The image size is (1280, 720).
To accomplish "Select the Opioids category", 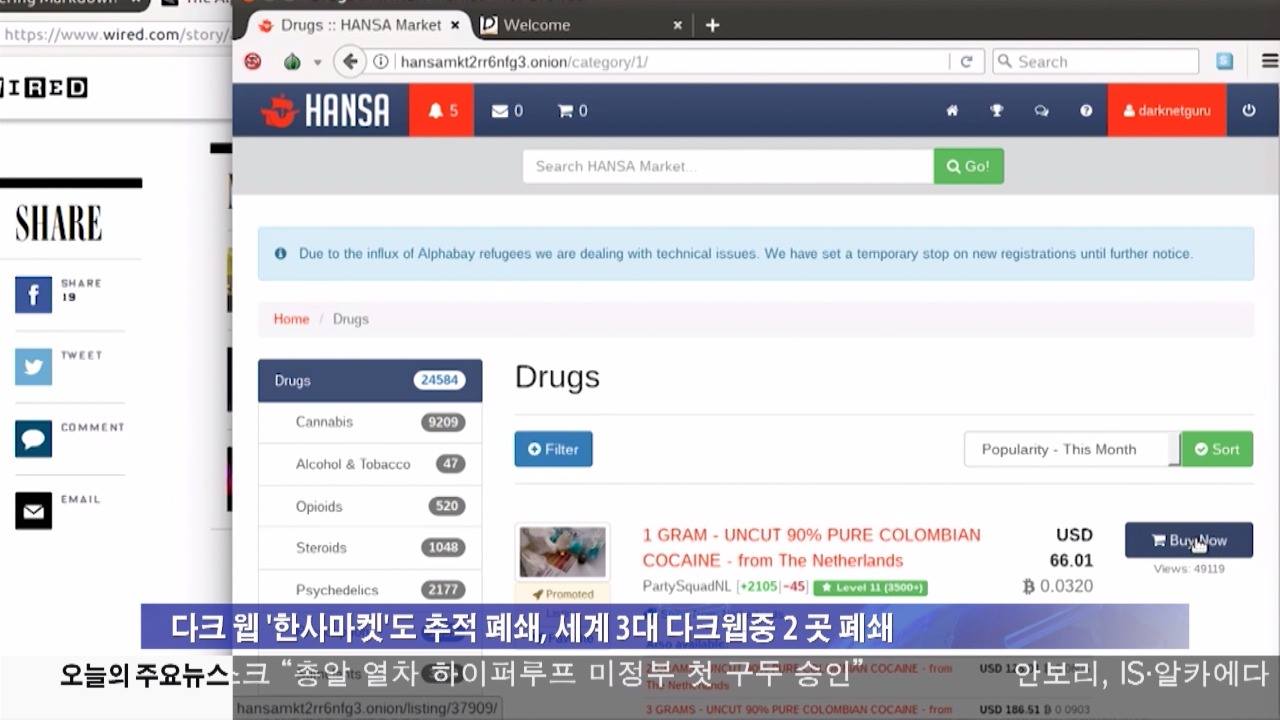I will [x=370, y=506].
